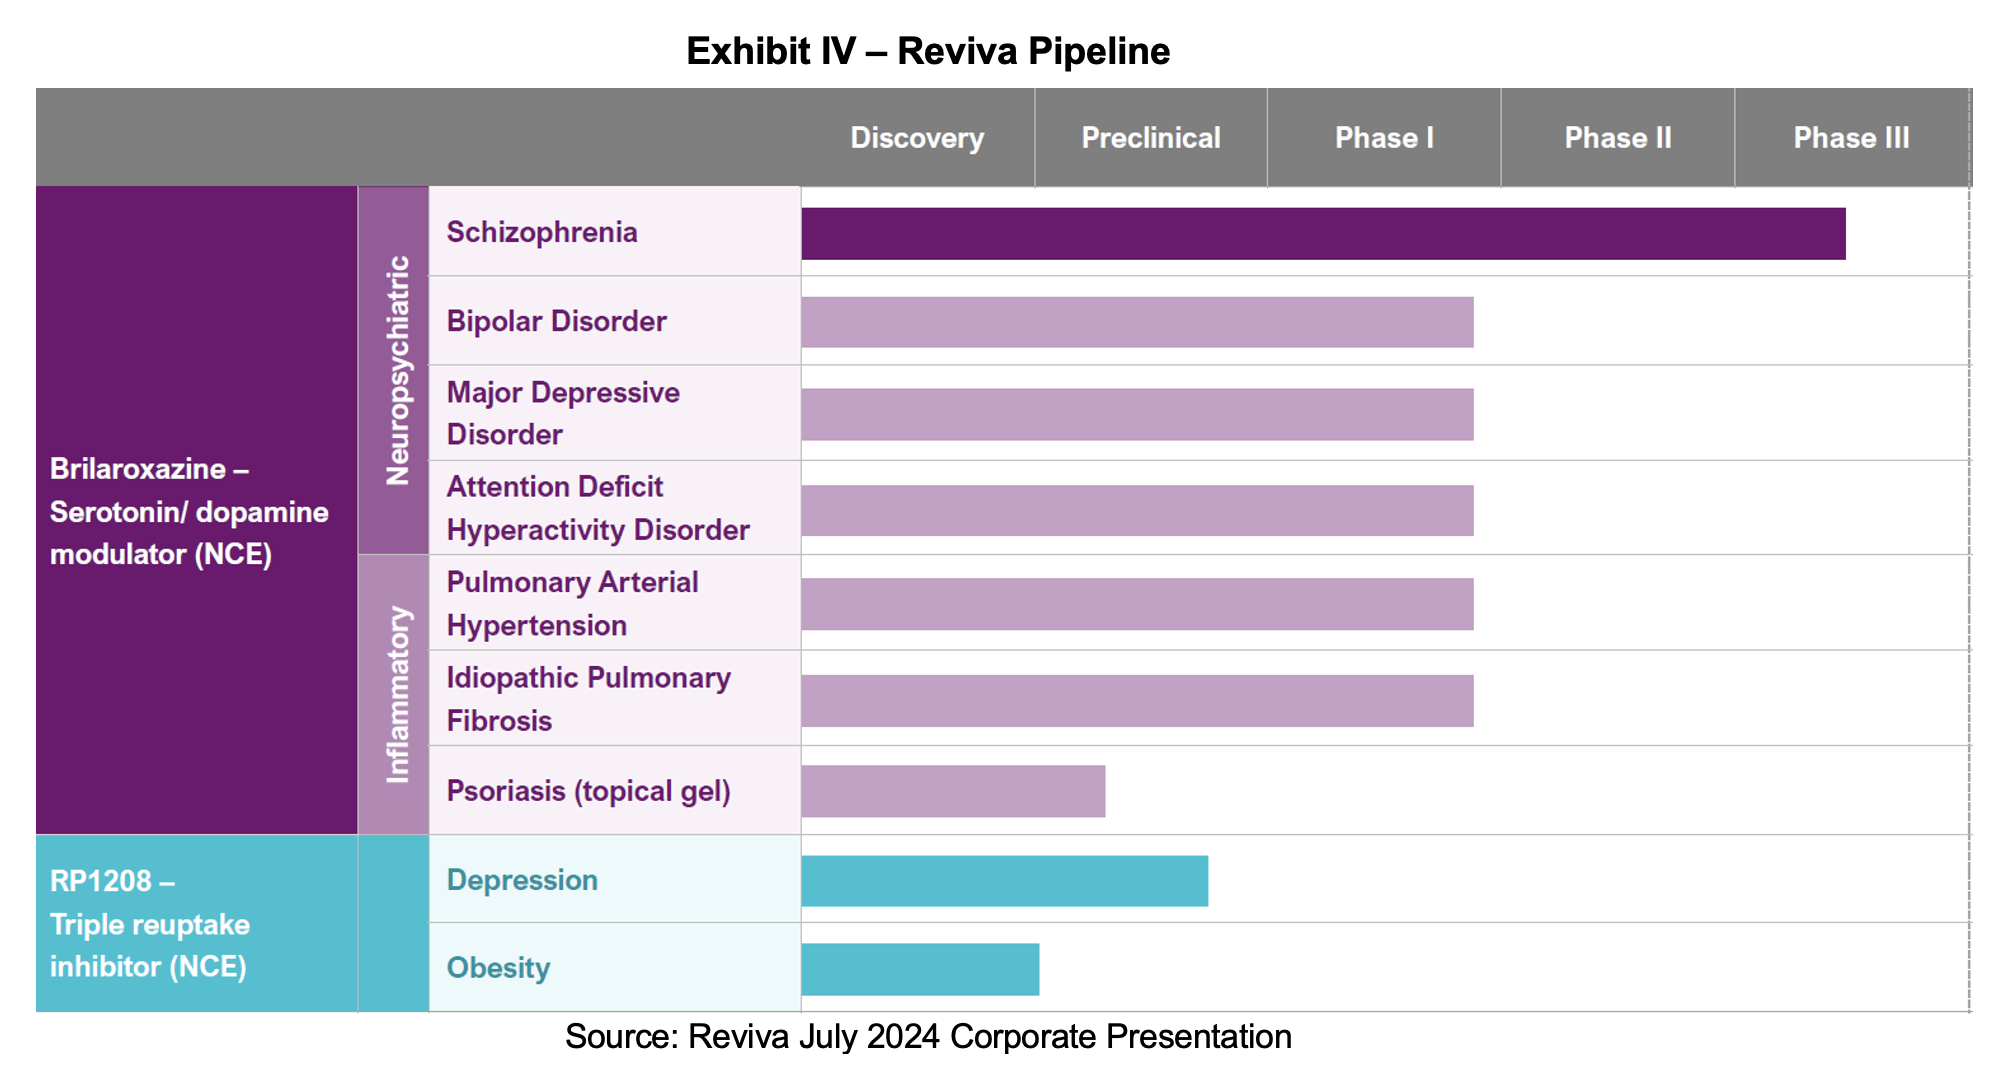Click the Pulmonary Arterial Hypertension label
The height and width of the screenshot is (1070, 2004).
(572, 603)
